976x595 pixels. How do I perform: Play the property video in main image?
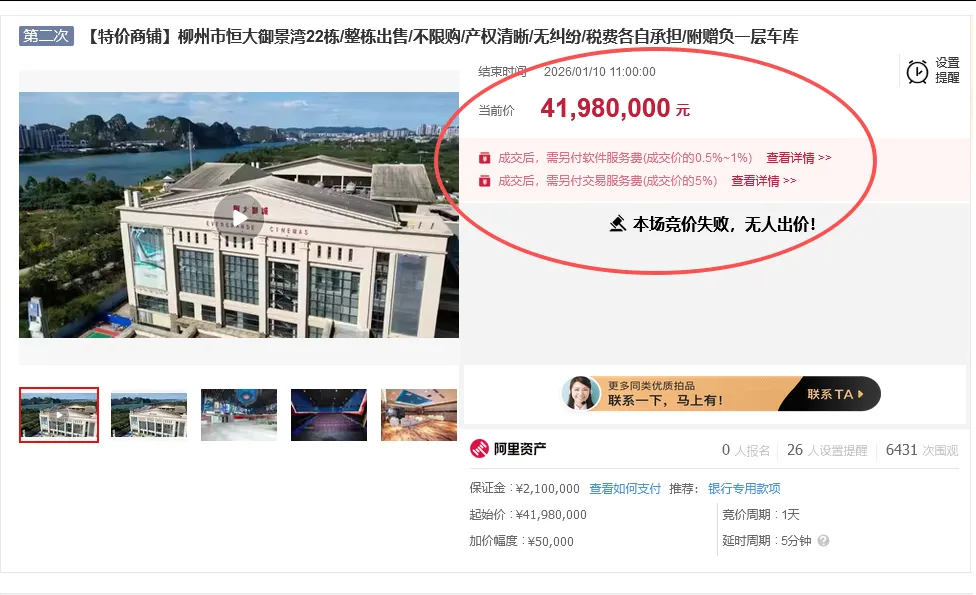(x=239, y=218)
